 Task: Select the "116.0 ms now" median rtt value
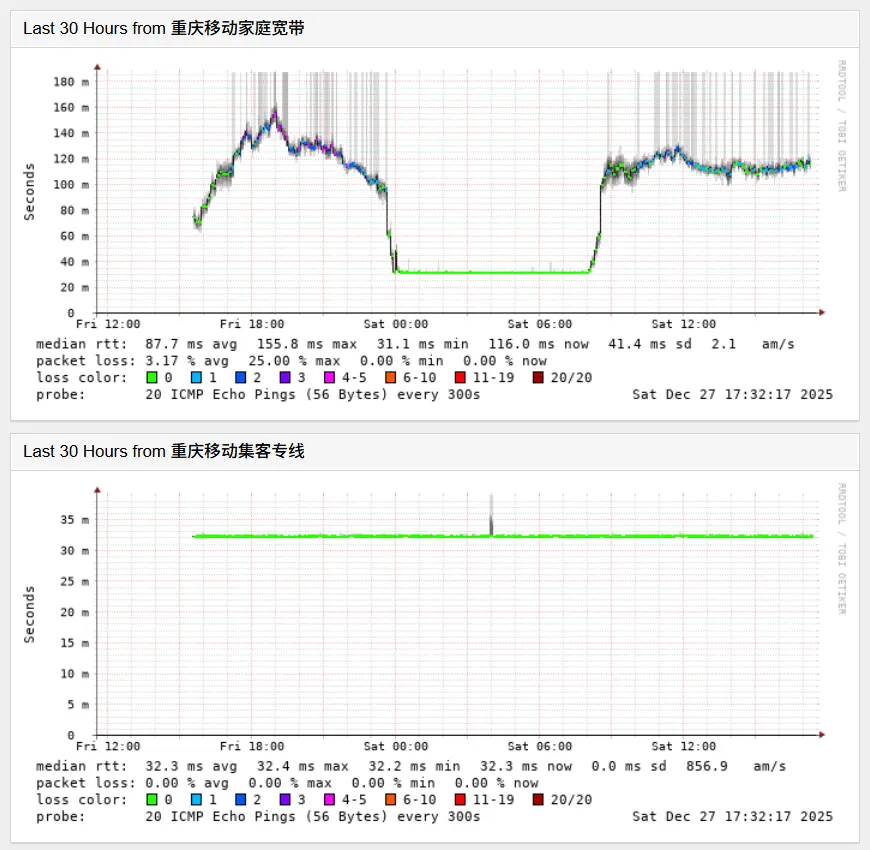point(538,345)
